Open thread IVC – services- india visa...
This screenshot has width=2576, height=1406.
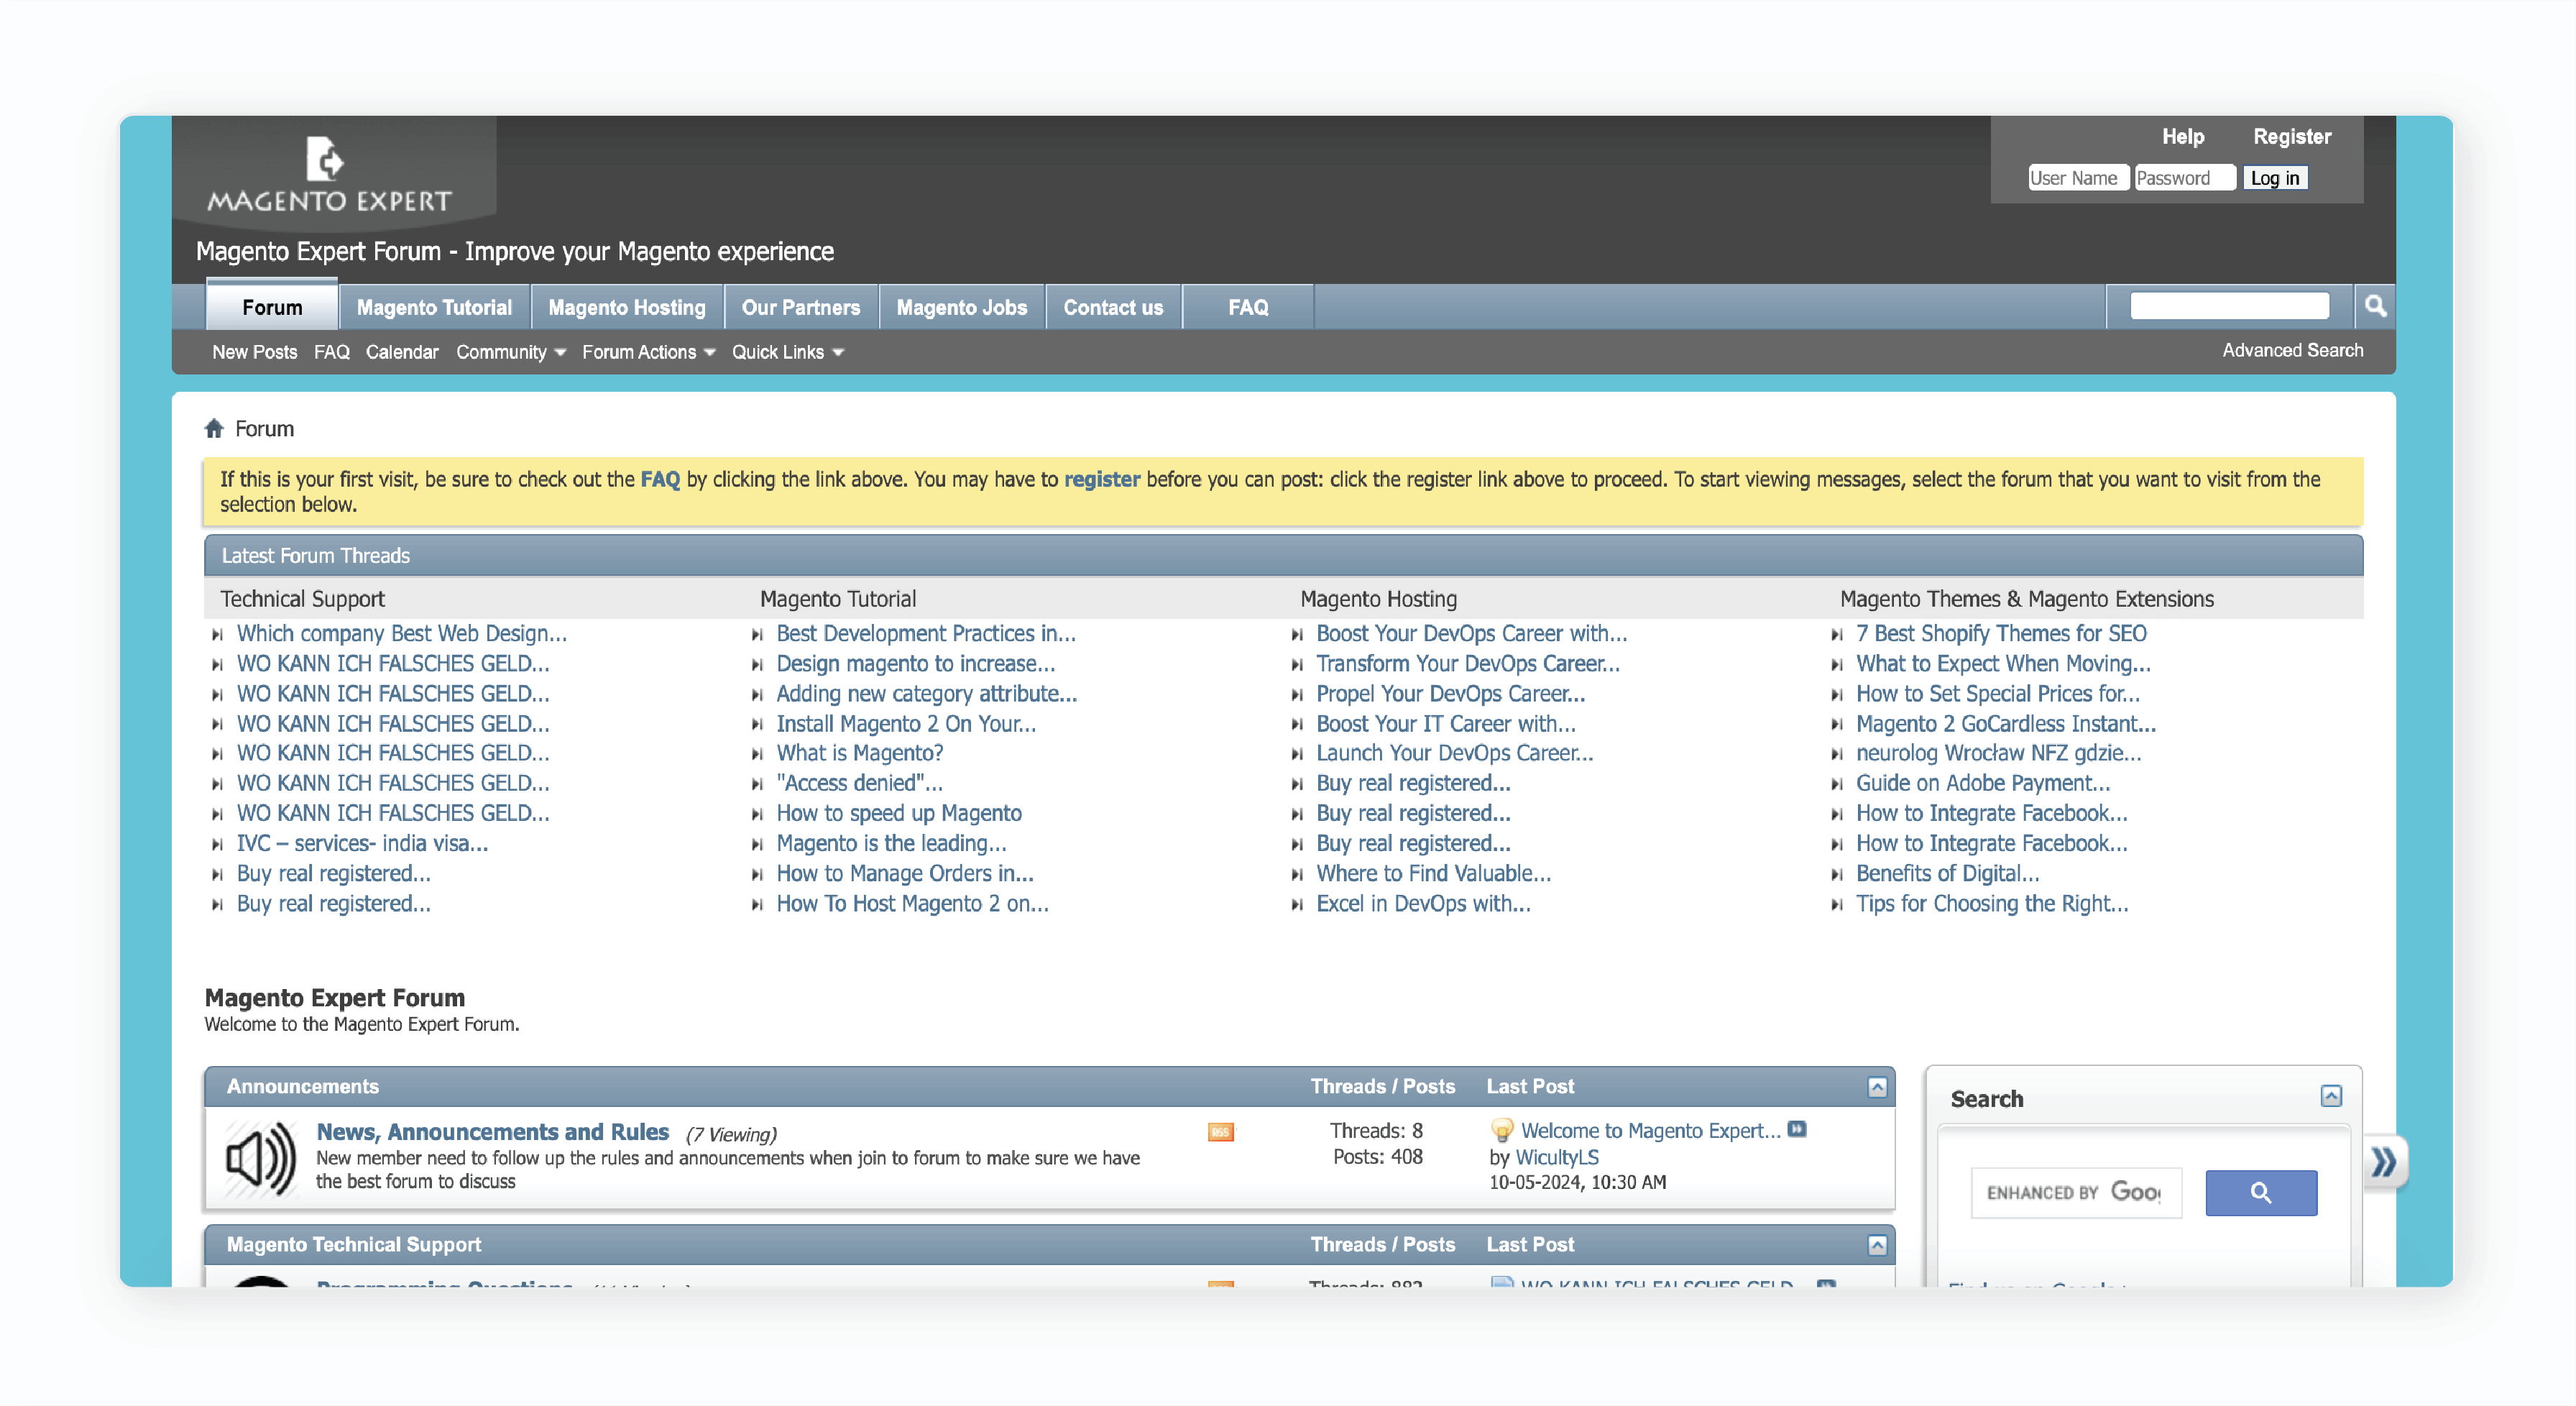pos(362,844)
